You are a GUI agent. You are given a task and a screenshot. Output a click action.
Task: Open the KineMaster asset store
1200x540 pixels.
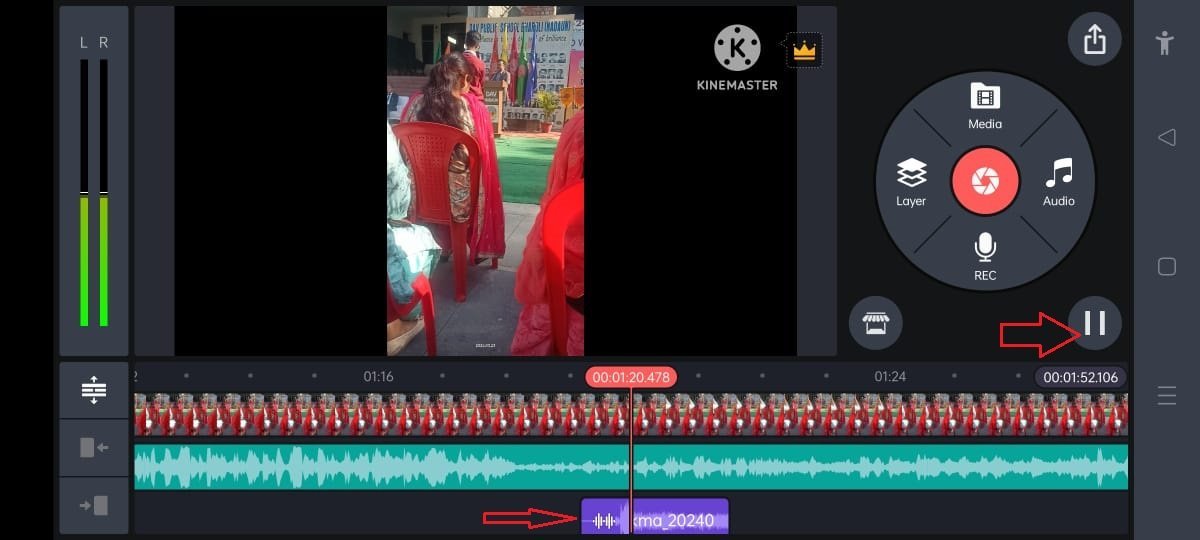point(875,323)
